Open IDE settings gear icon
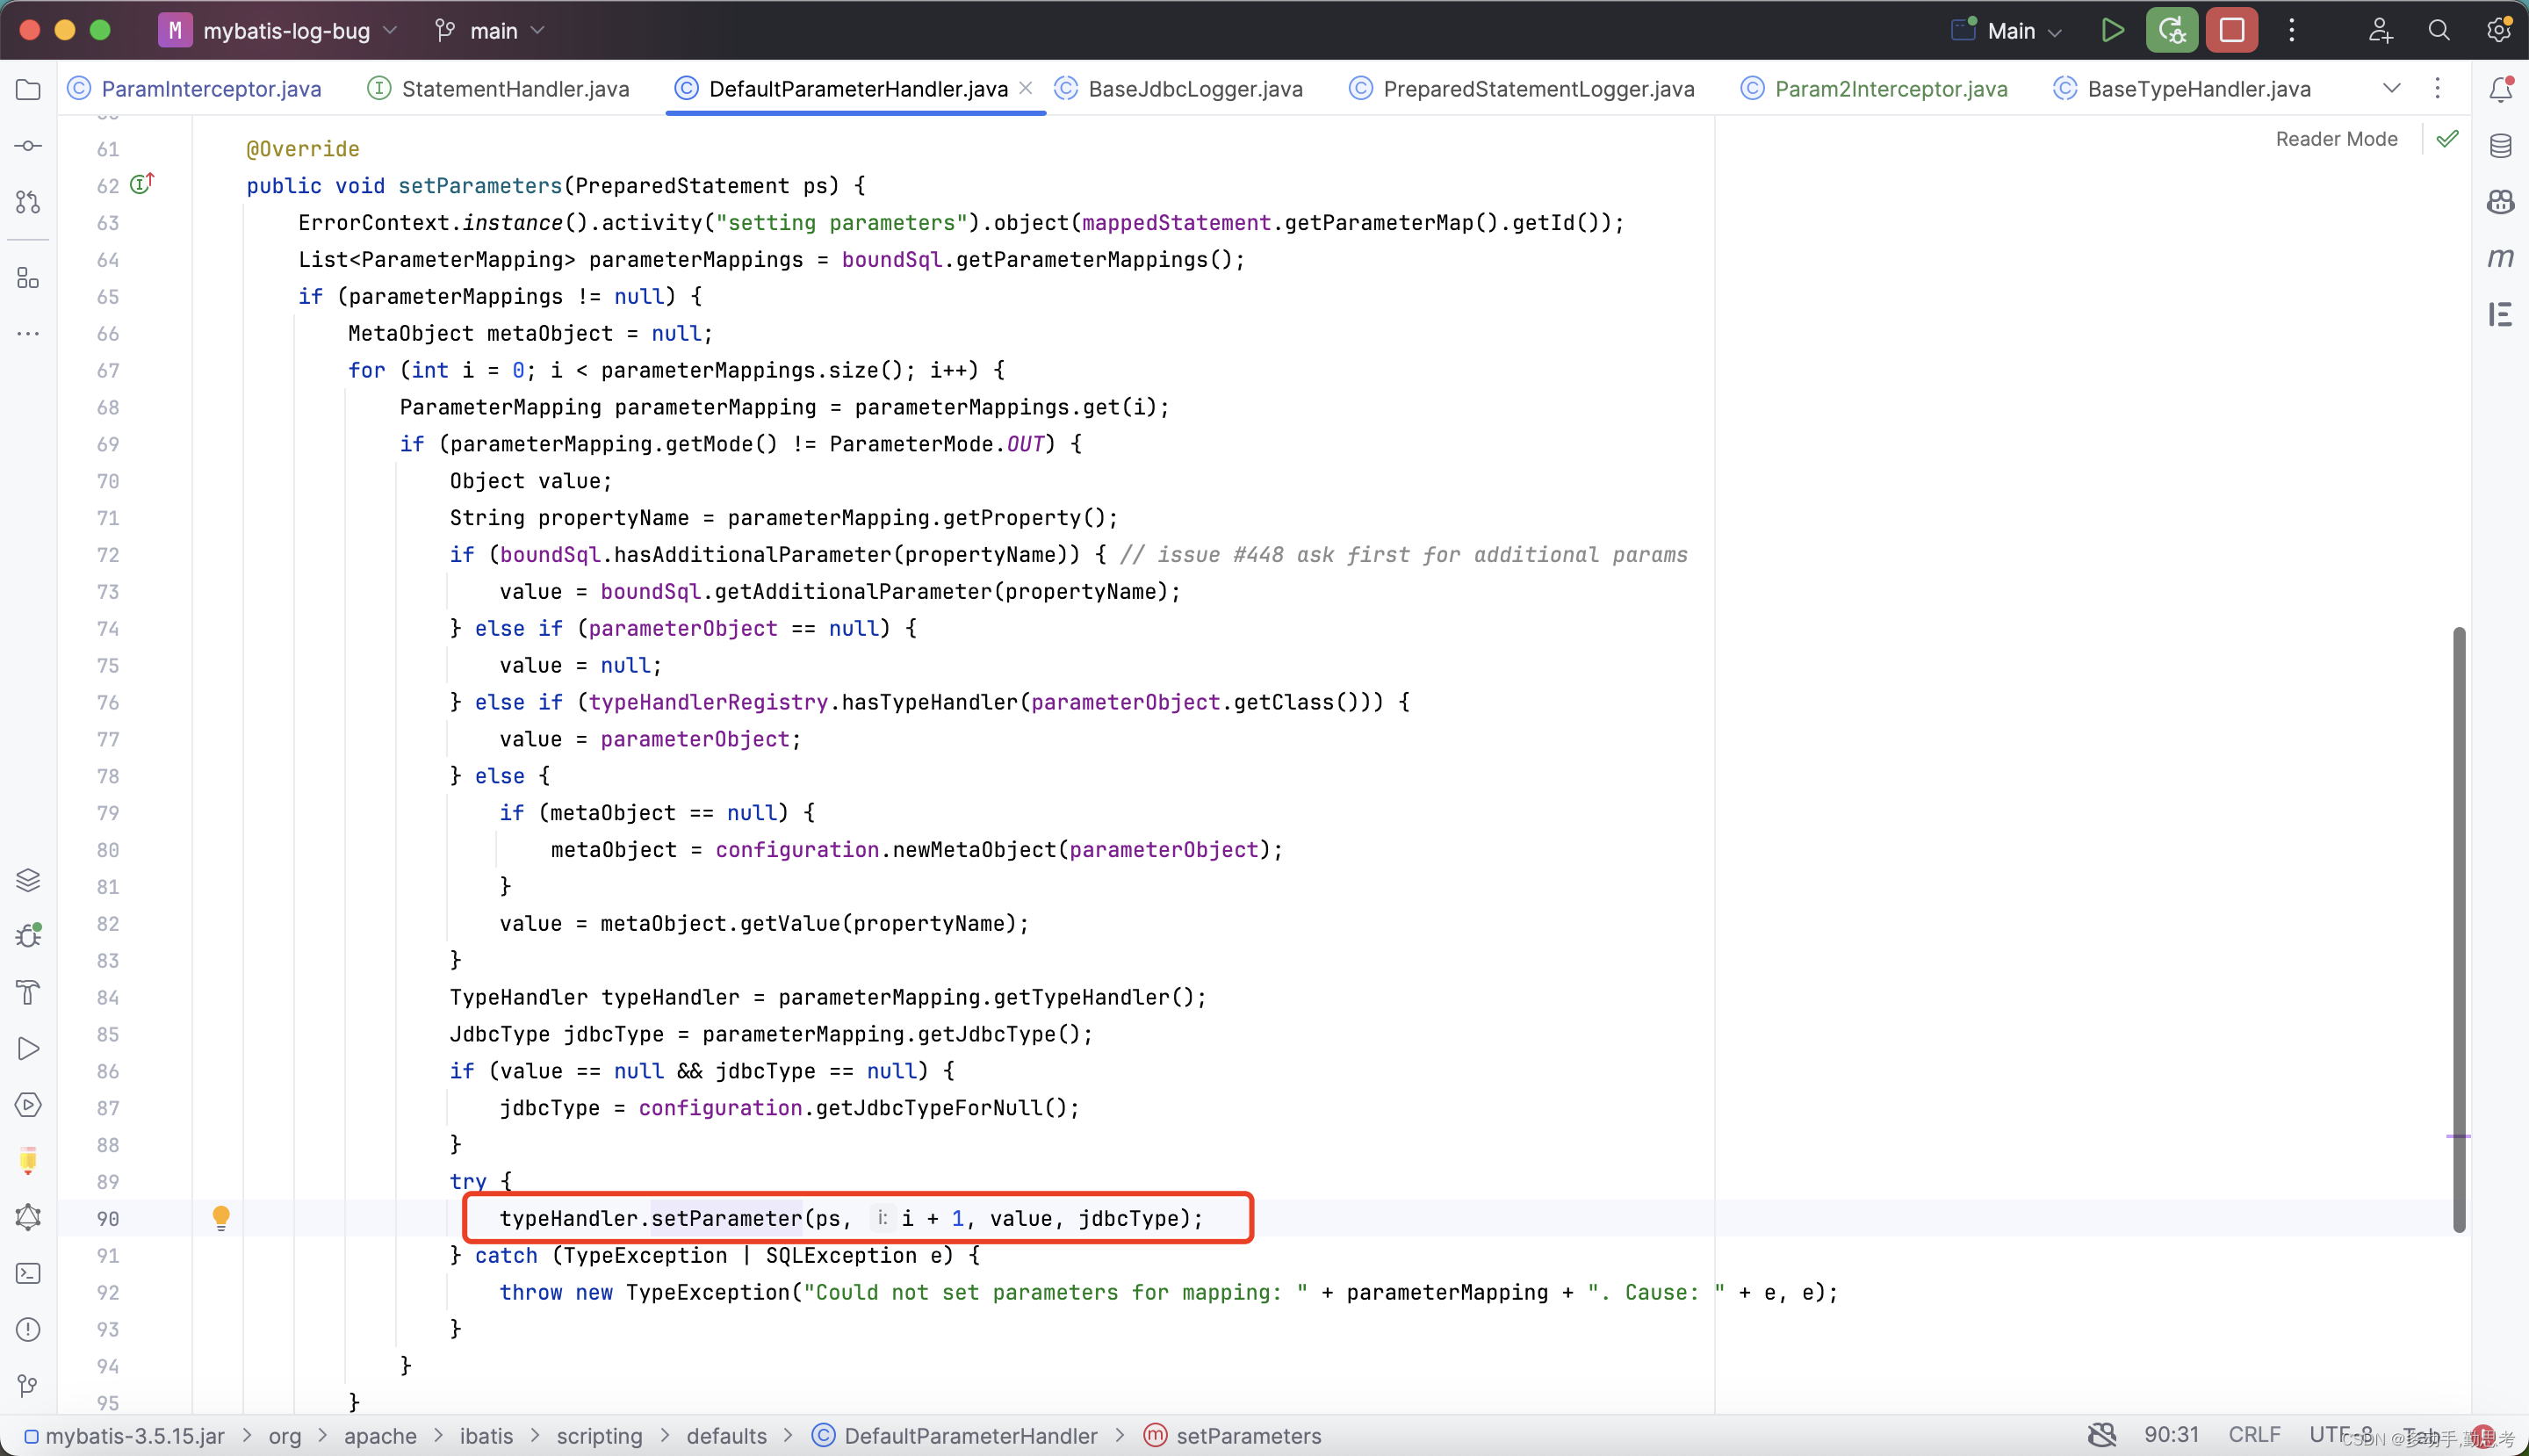 coord(2499,30)
